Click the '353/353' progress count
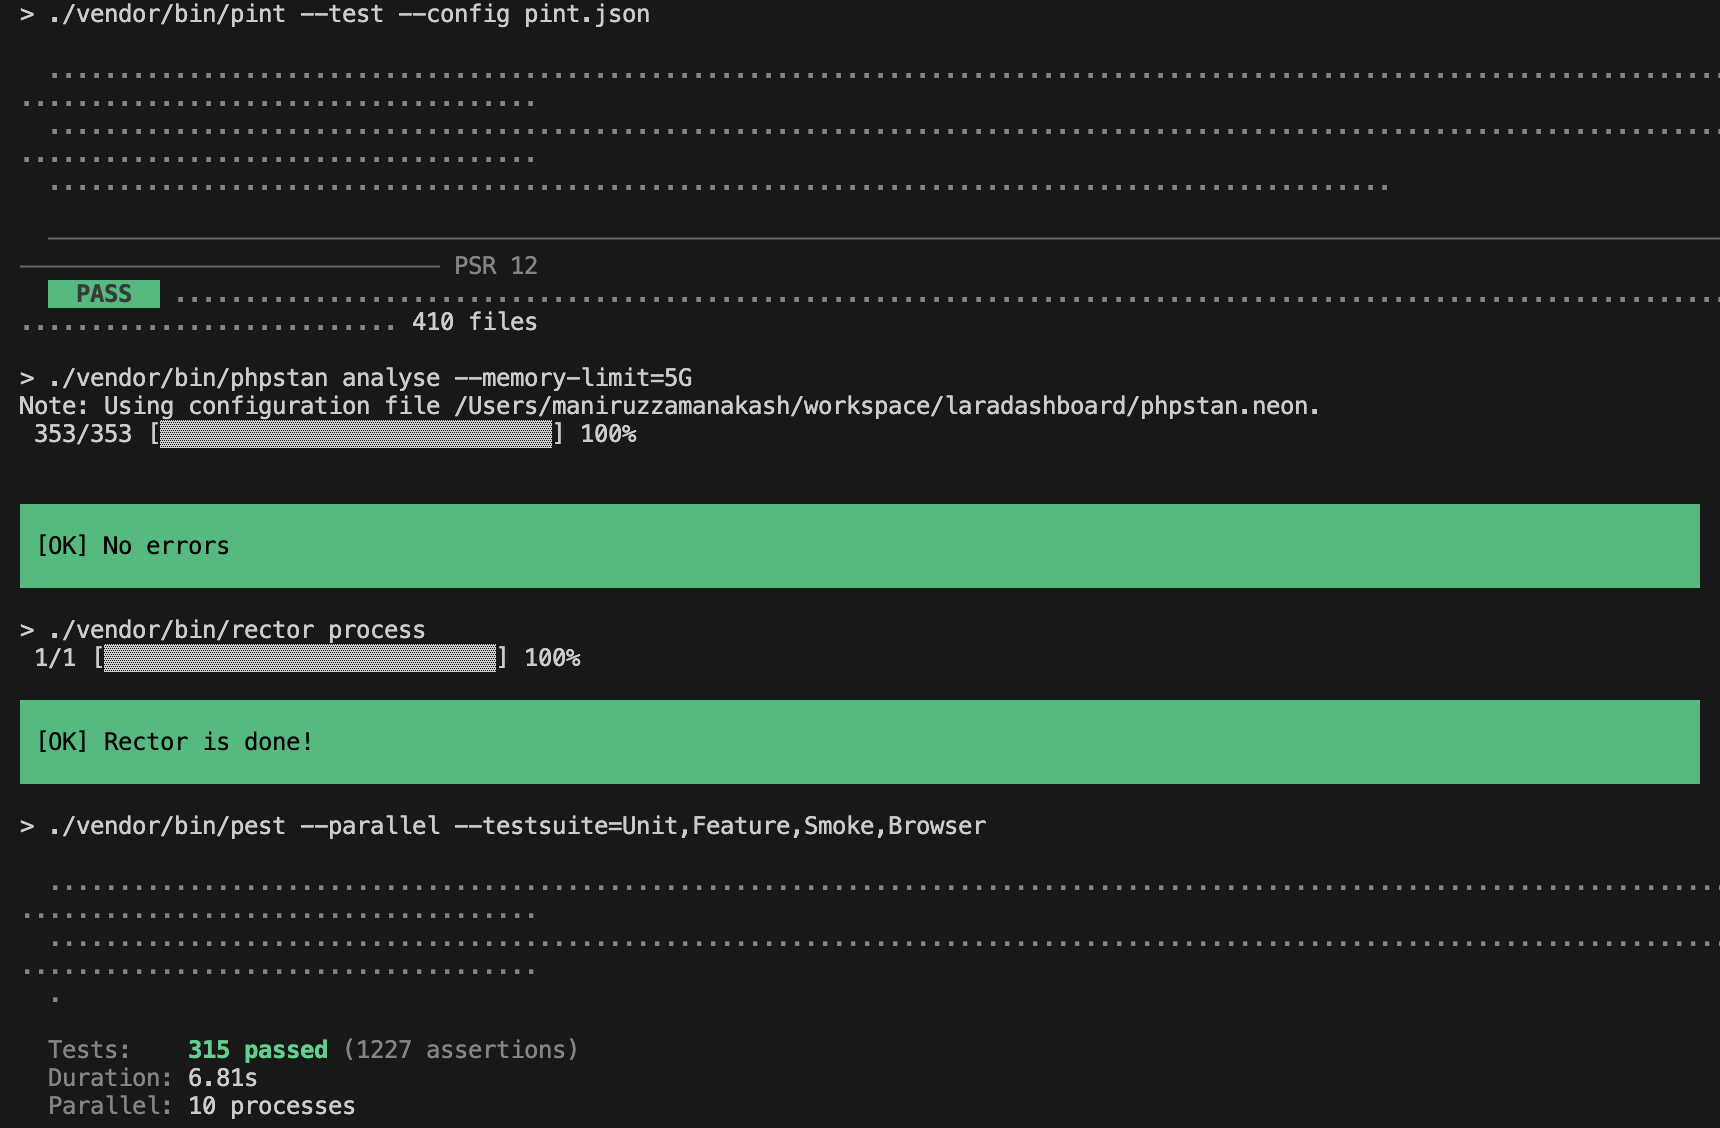This screenshot has width=1720, height=1128. [x=83, y=434]
